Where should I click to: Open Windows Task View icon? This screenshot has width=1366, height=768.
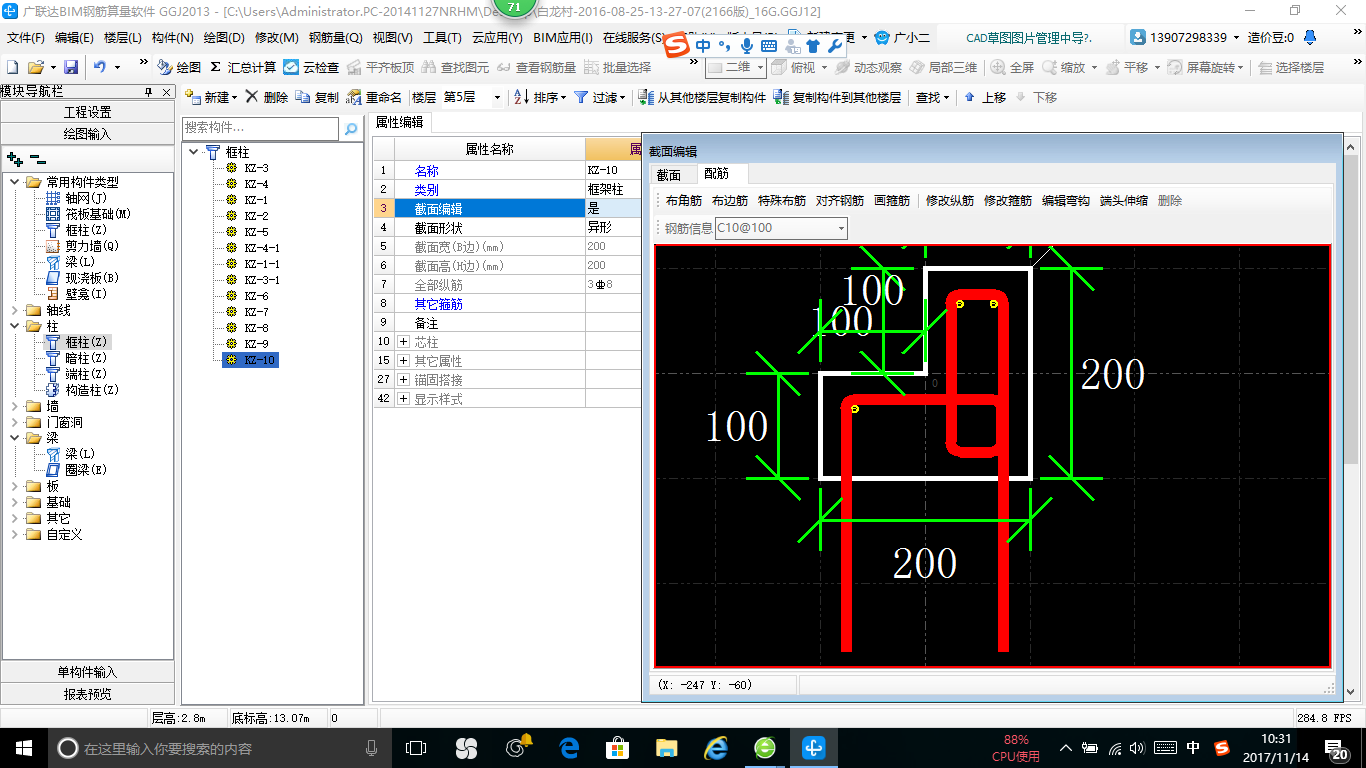click(x=415, y=747)
